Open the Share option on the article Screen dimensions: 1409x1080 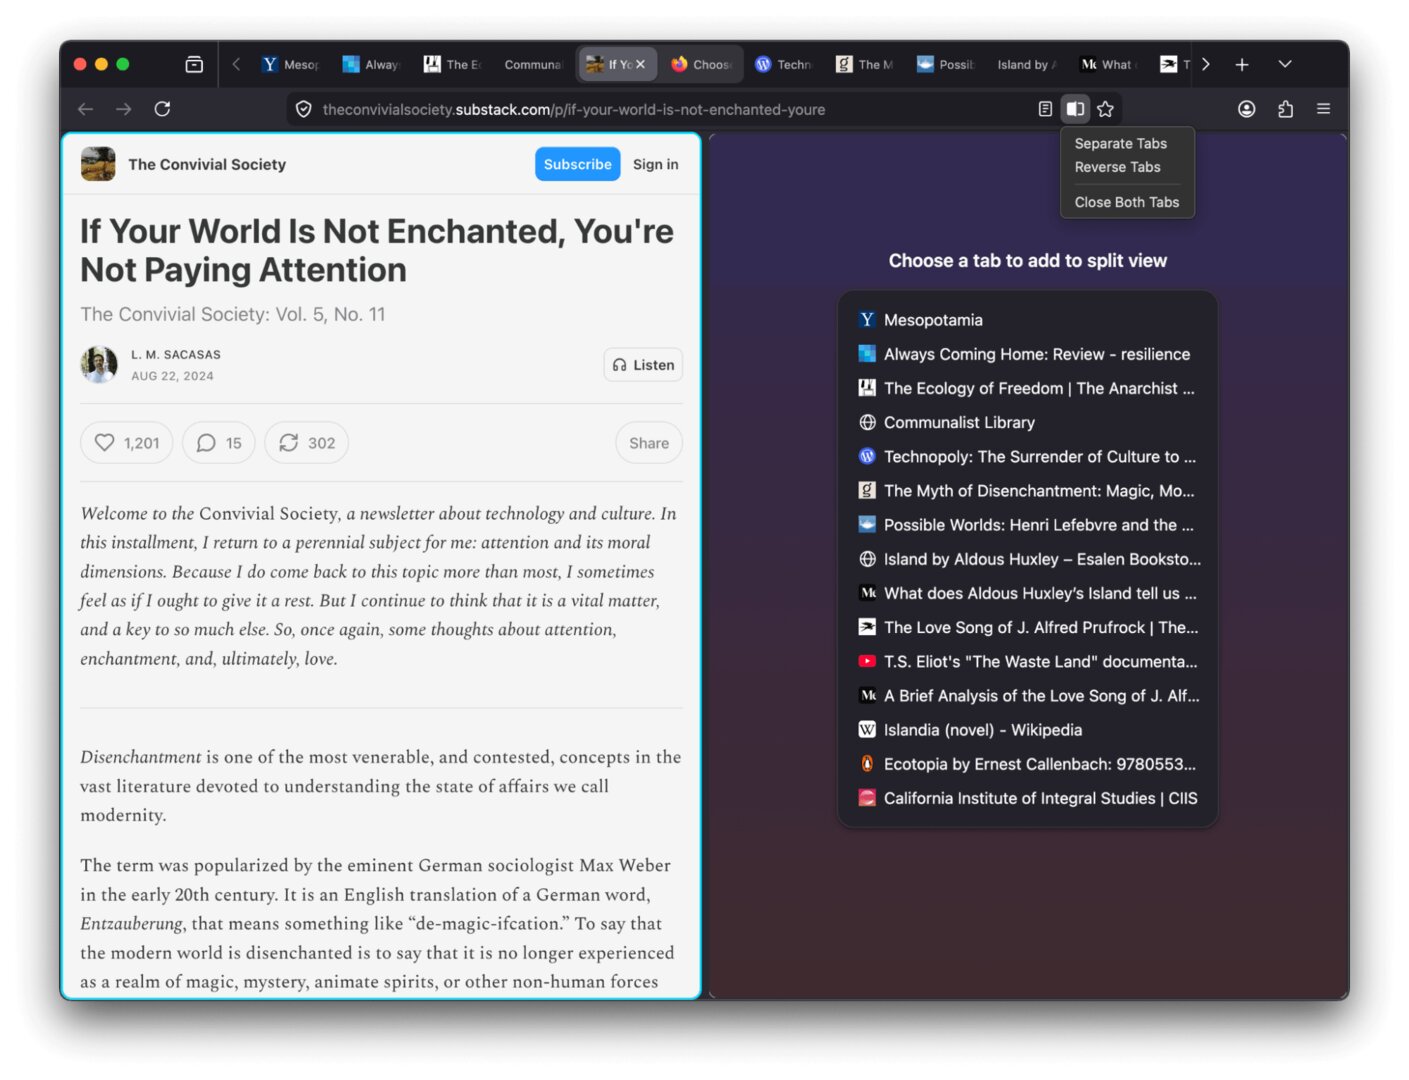pos(648,443)
